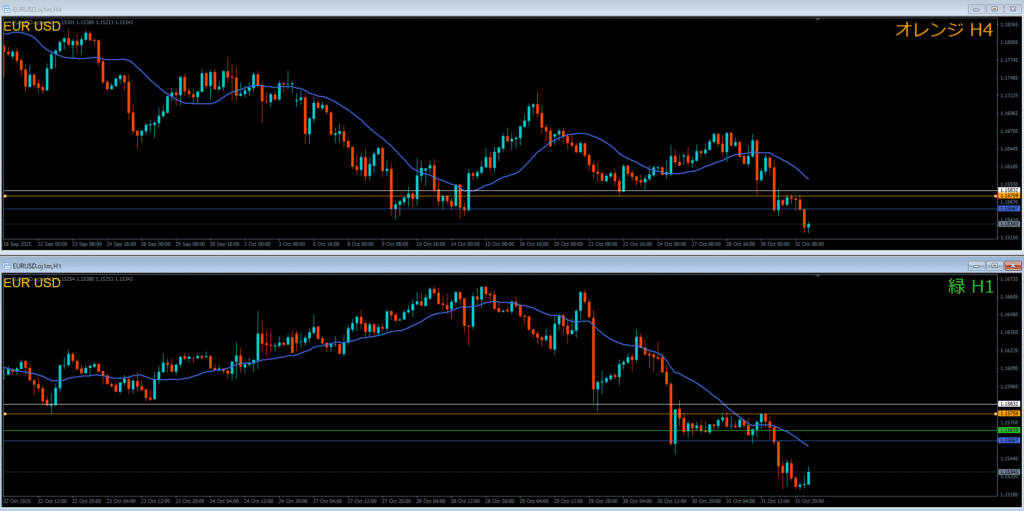Click the orange 1.15799 price tag on H4
The width and height of the screenshot is (1024, 511).
click(1009, 196)
